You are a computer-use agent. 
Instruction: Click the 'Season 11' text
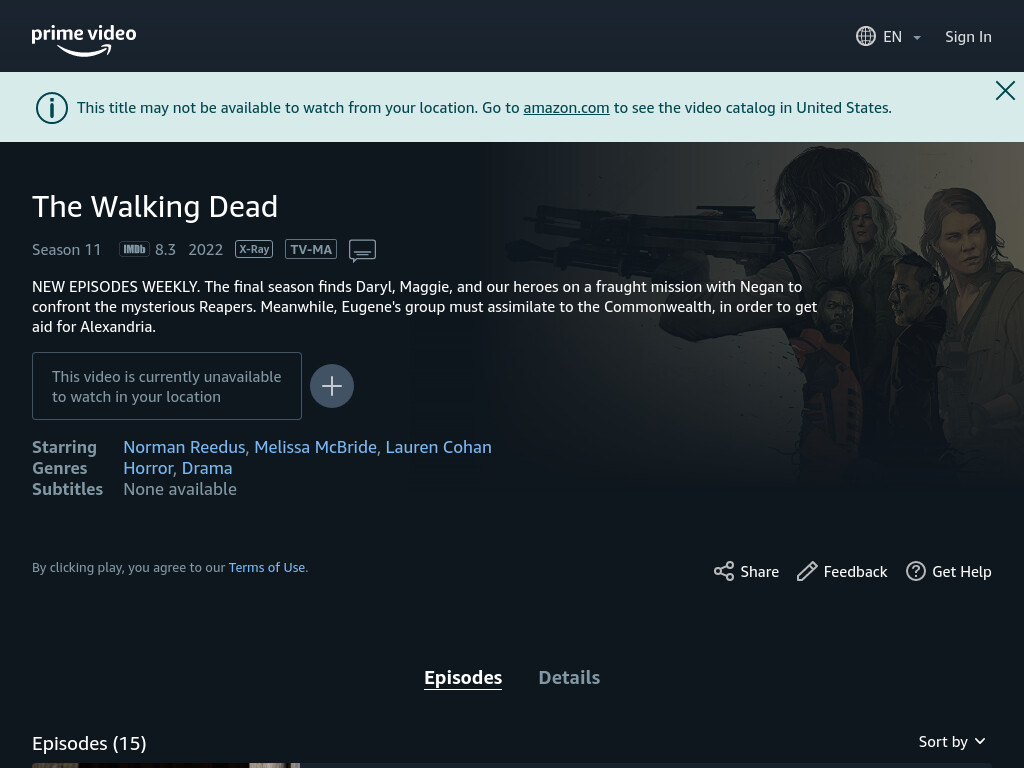[x=67, y=249]
